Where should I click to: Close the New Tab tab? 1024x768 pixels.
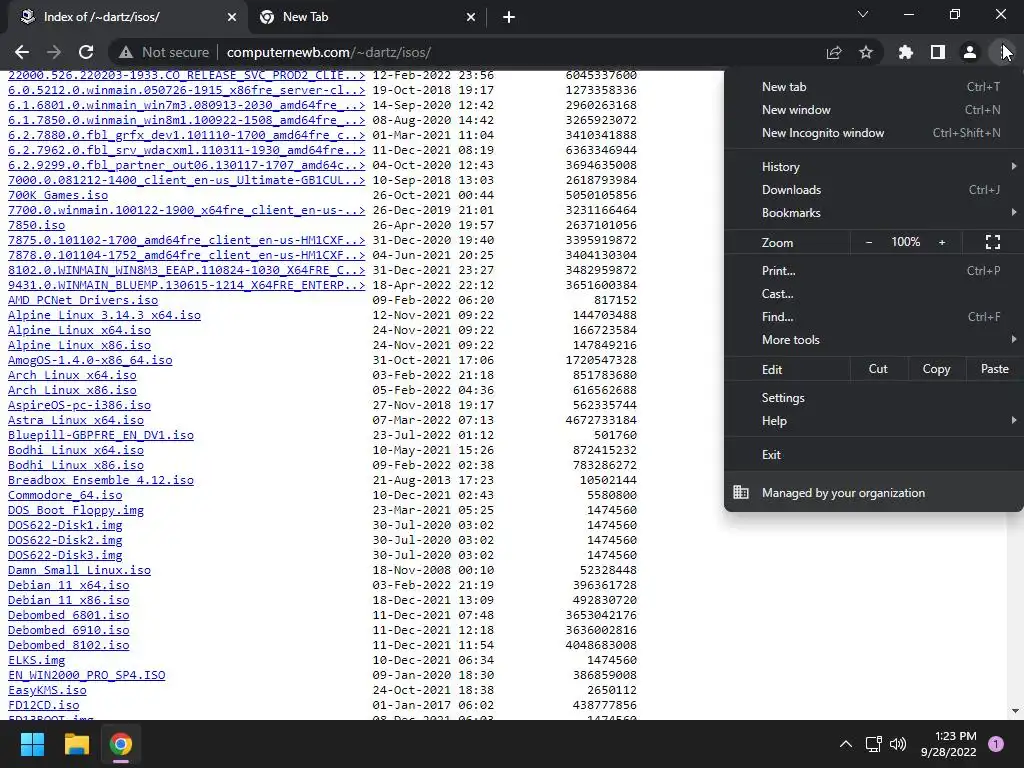[x=471, y=17]
